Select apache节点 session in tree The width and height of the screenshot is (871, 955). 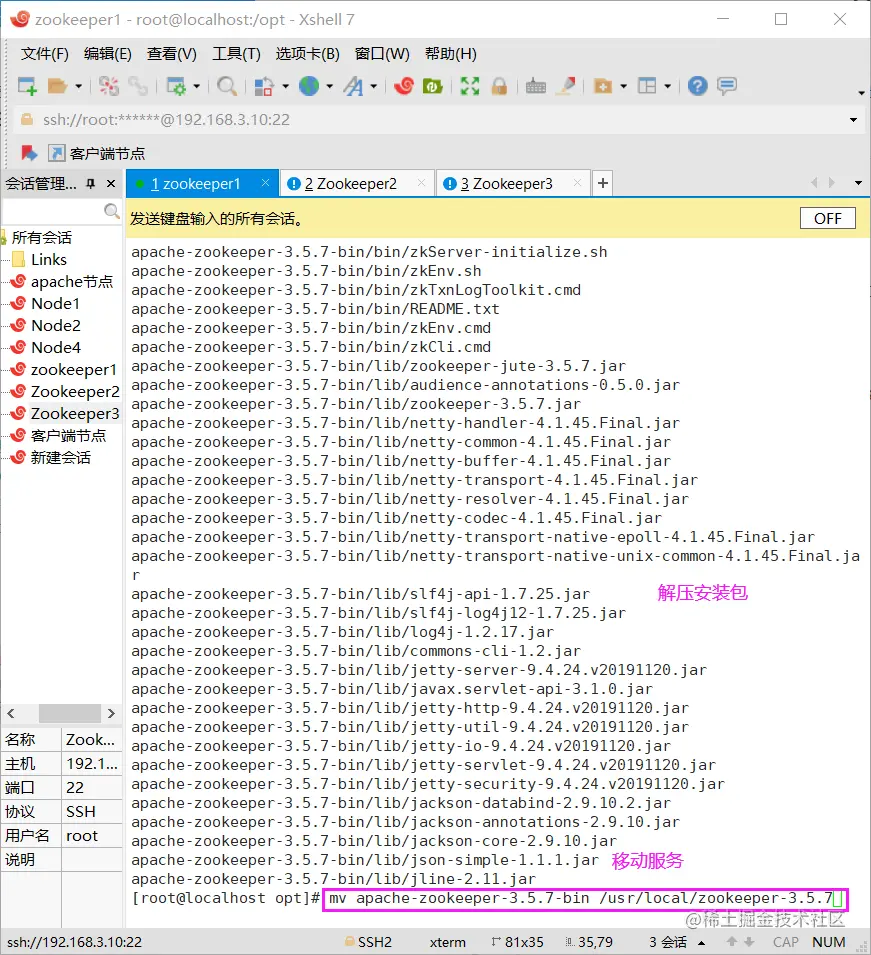72,281
